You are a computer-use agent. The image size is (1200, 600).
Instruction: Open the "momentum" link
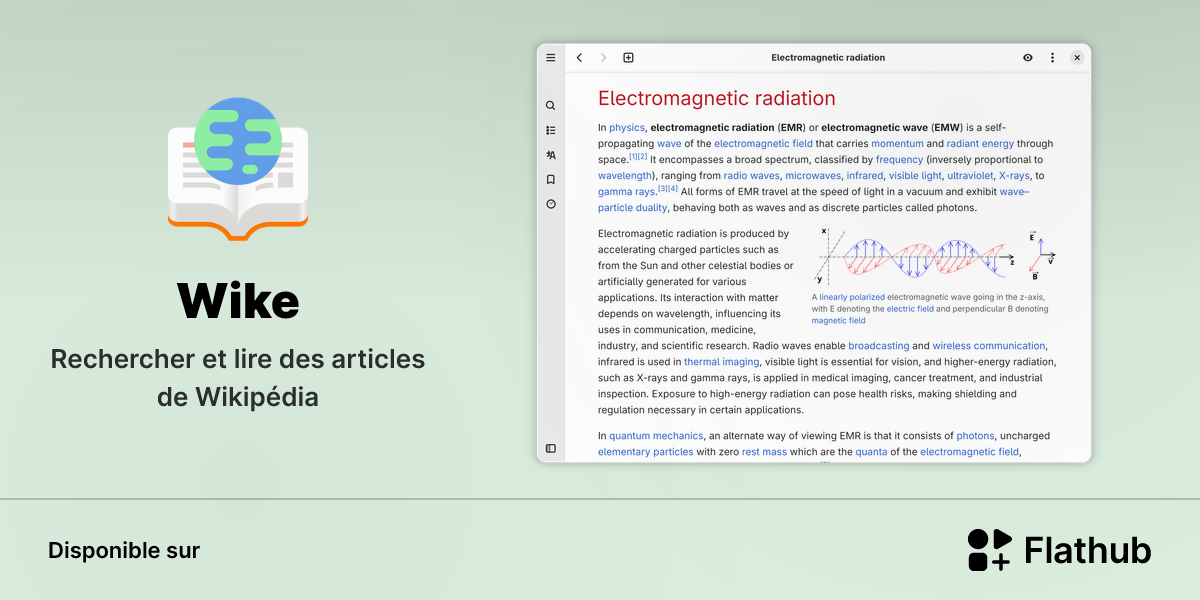point(897,143)
